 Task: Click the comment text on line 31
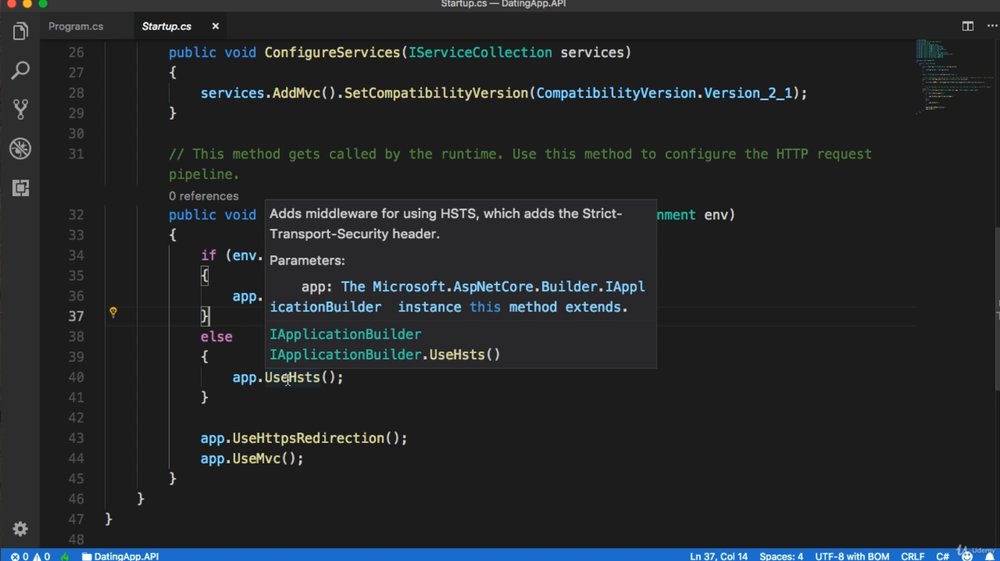[x=520, y=164]
